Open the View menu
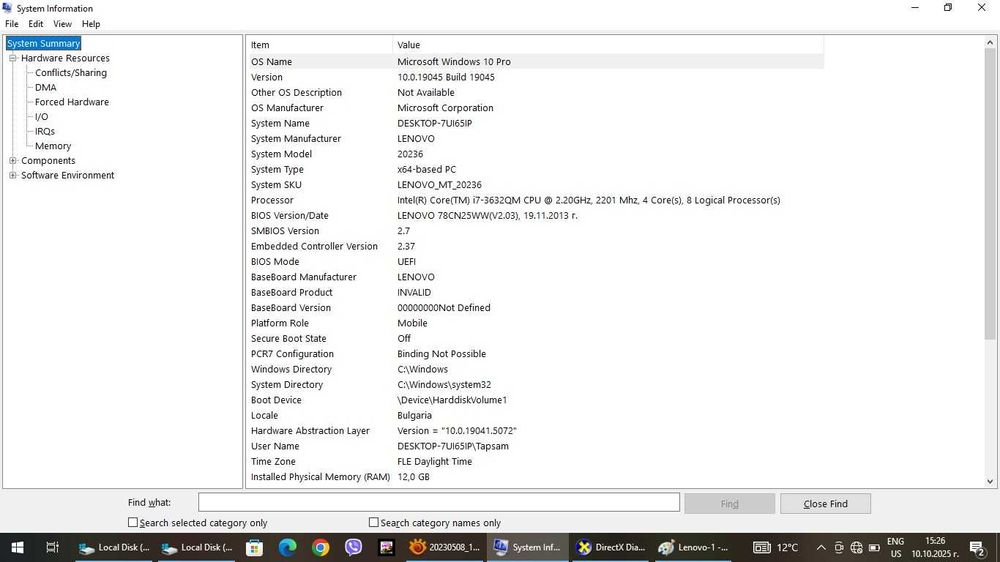The height and width of the screenshot is (562, 1000). click(x=62, y=24)
